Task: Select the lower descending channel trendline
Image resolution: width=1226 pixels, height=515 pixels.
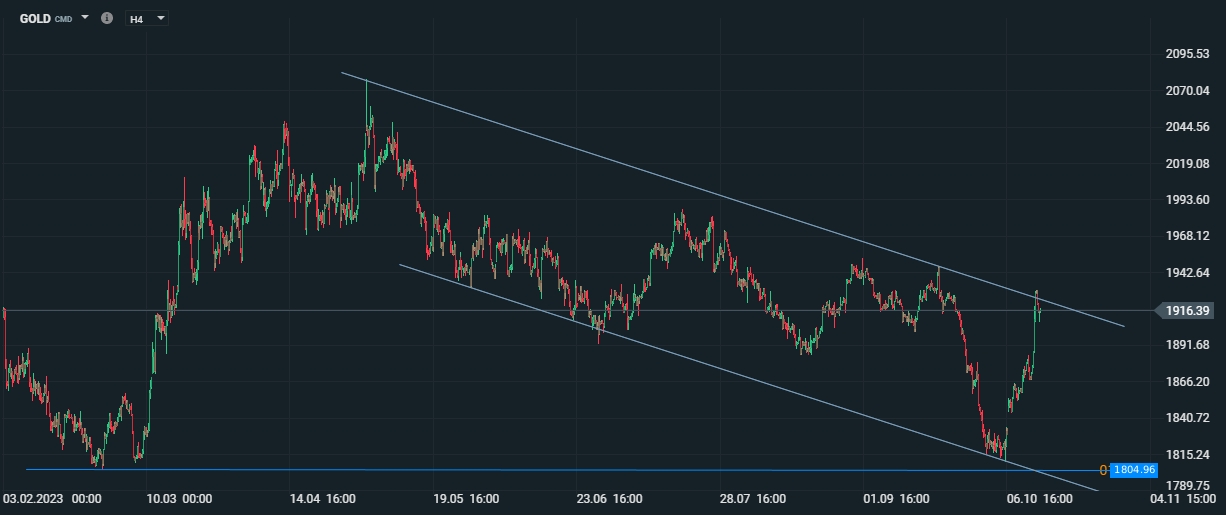Action: [x=748, y=378]
